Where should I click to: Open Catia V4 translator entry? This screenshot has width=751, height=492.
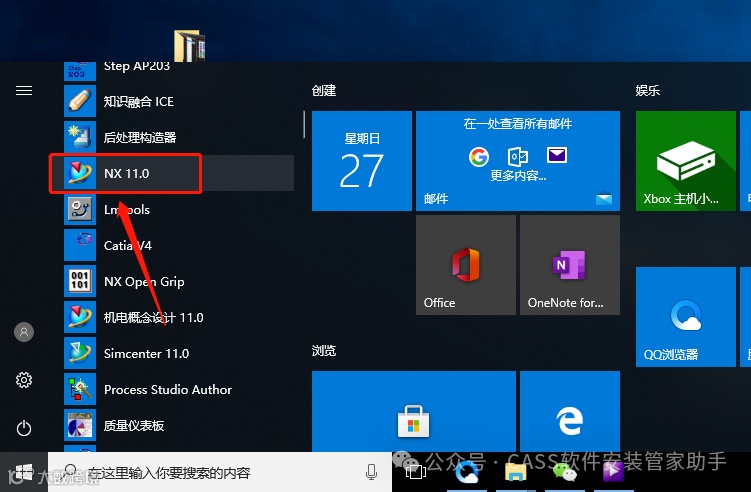click(x=178, y=245)
